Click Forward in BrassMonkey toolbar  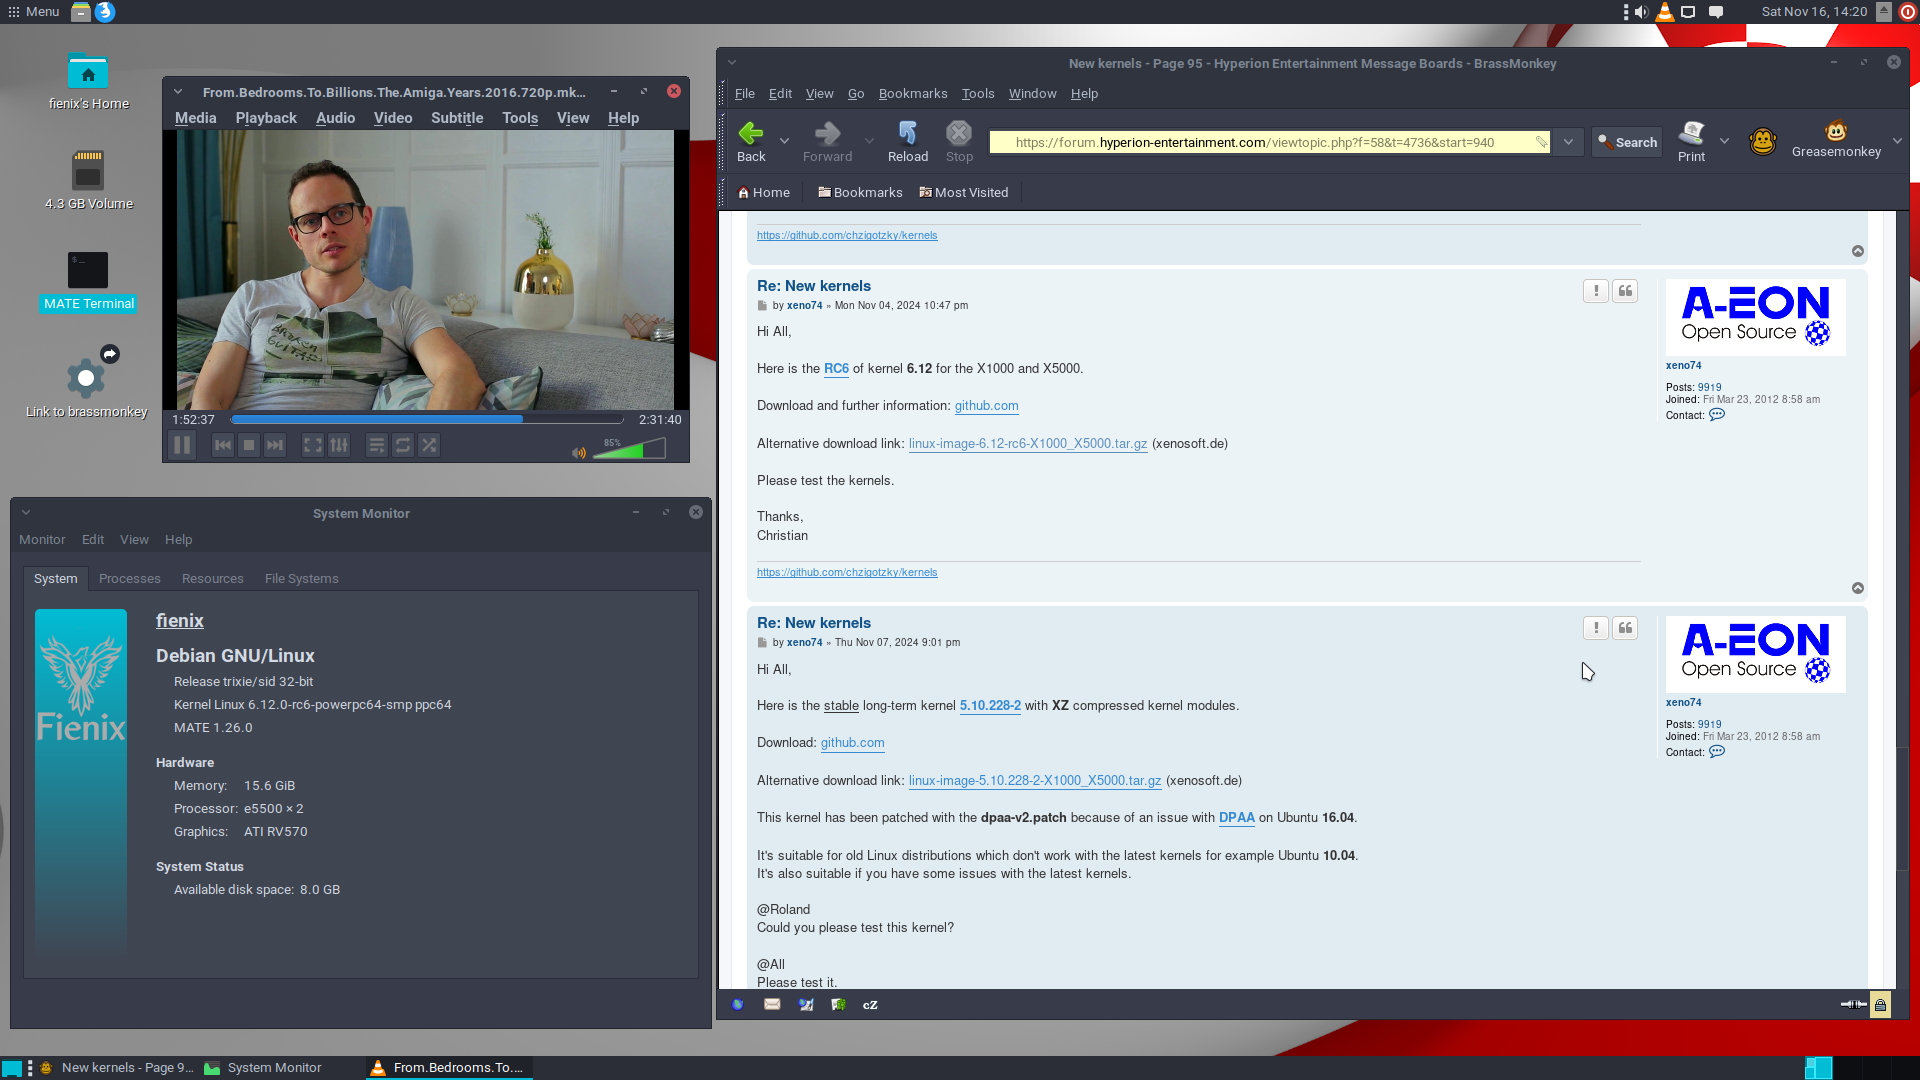[827, 142]
